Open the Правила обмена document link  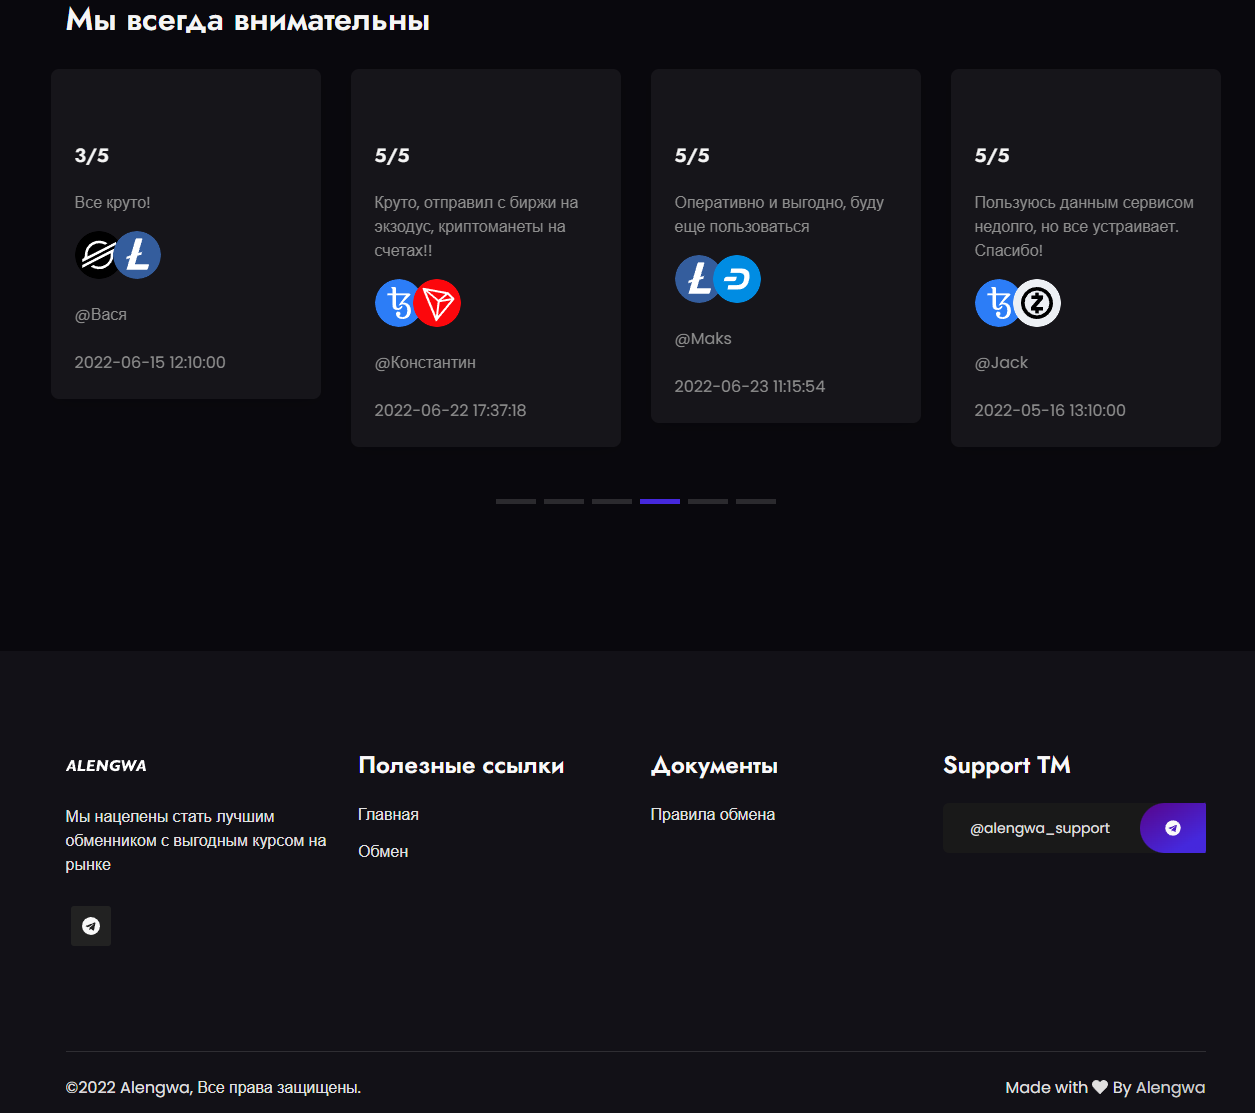coord(713,814)
